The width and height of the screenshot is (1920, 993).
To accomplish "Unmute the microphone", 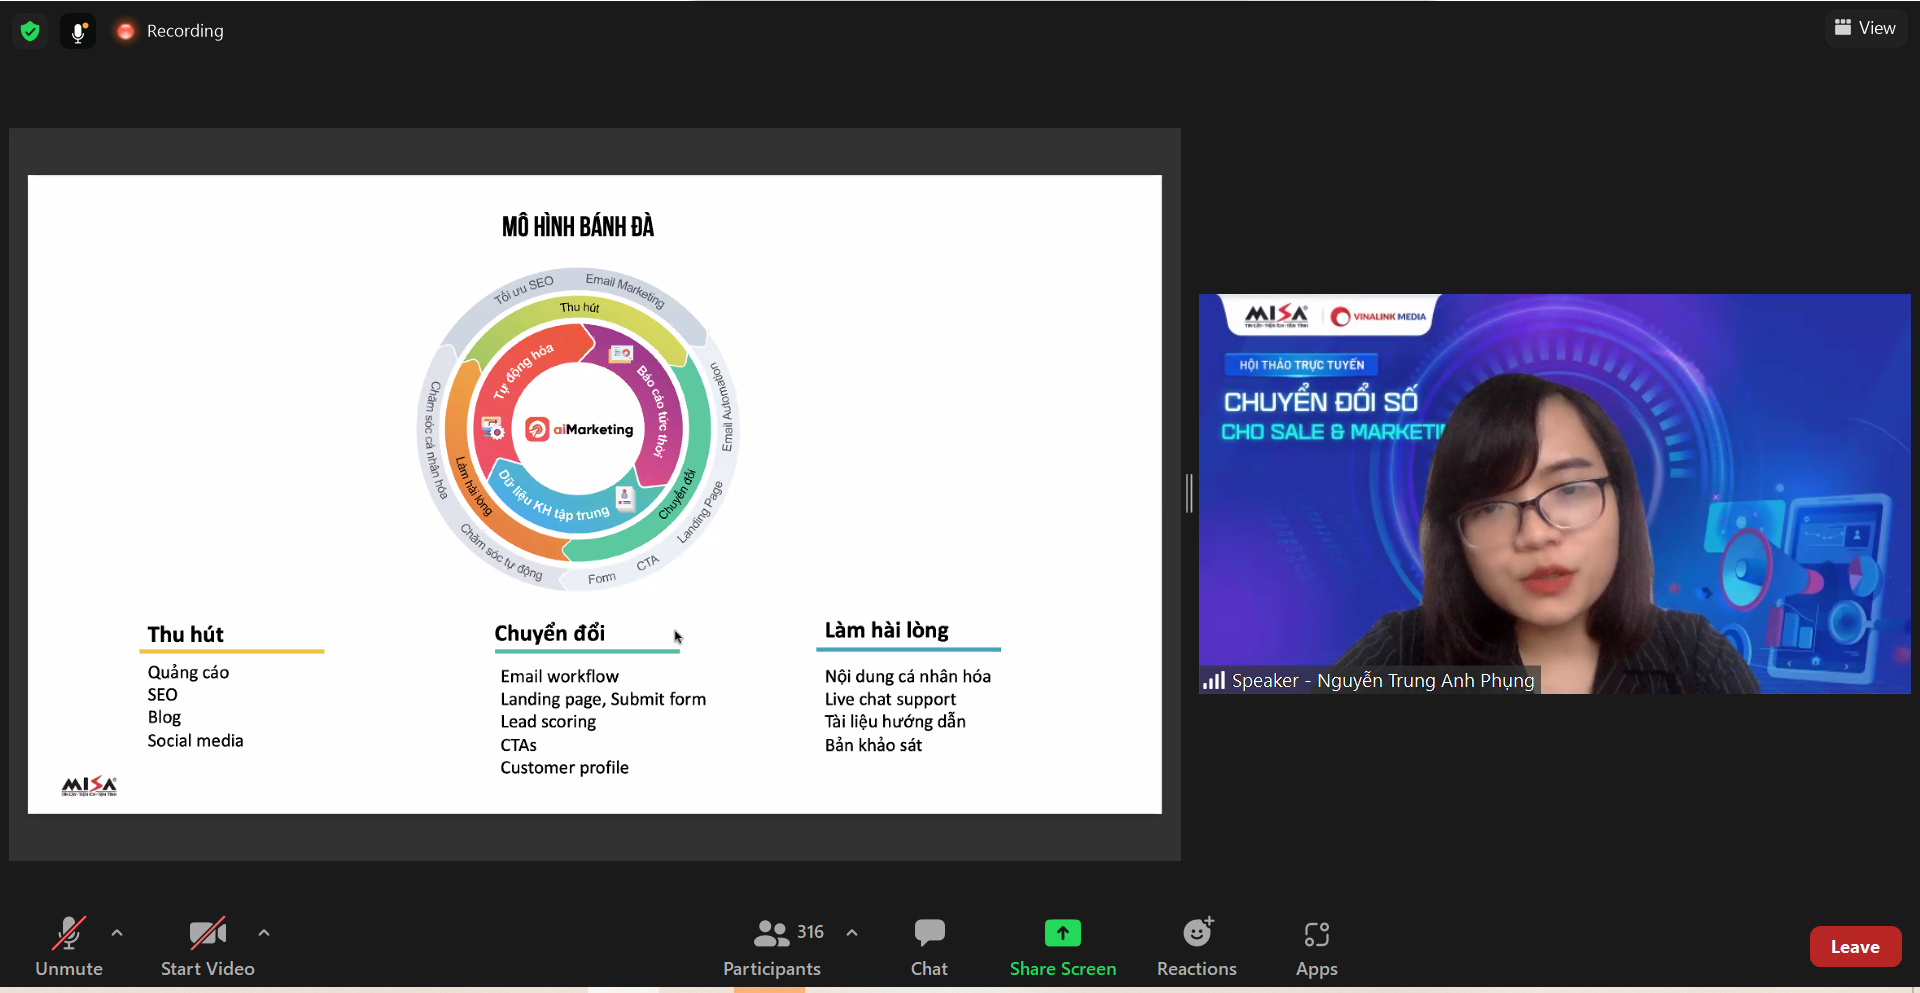I will [69, 946].
